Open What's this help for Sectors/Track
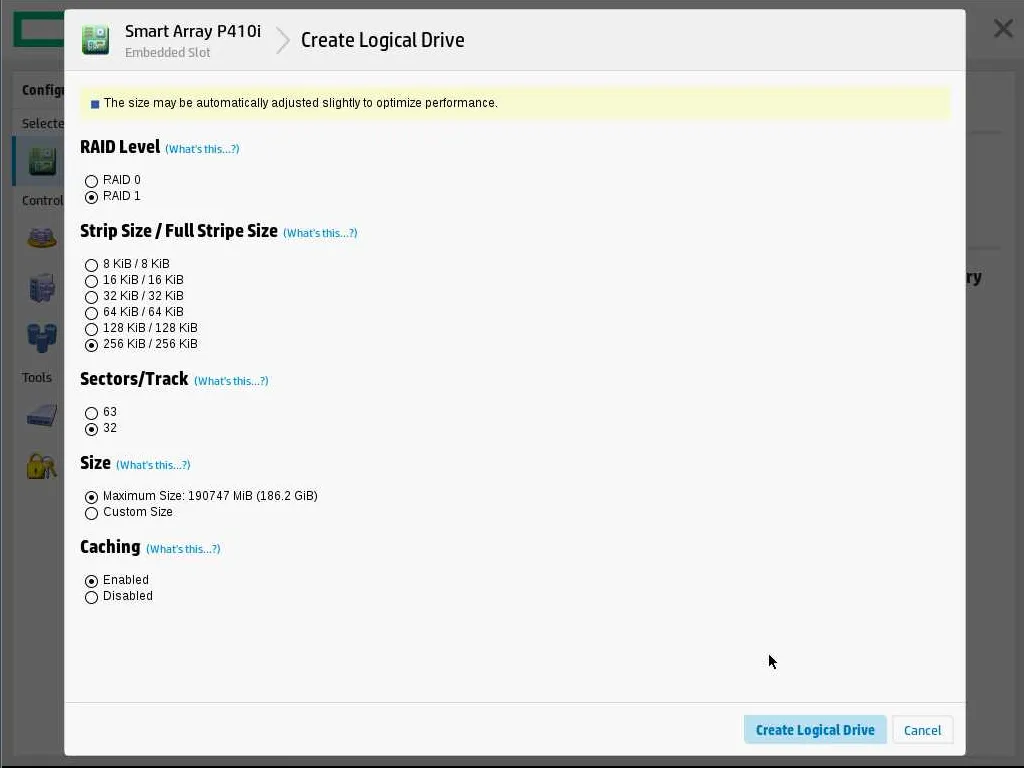Screen dimensions: 1024x768 pyautogui.click(x=231, y=381)
